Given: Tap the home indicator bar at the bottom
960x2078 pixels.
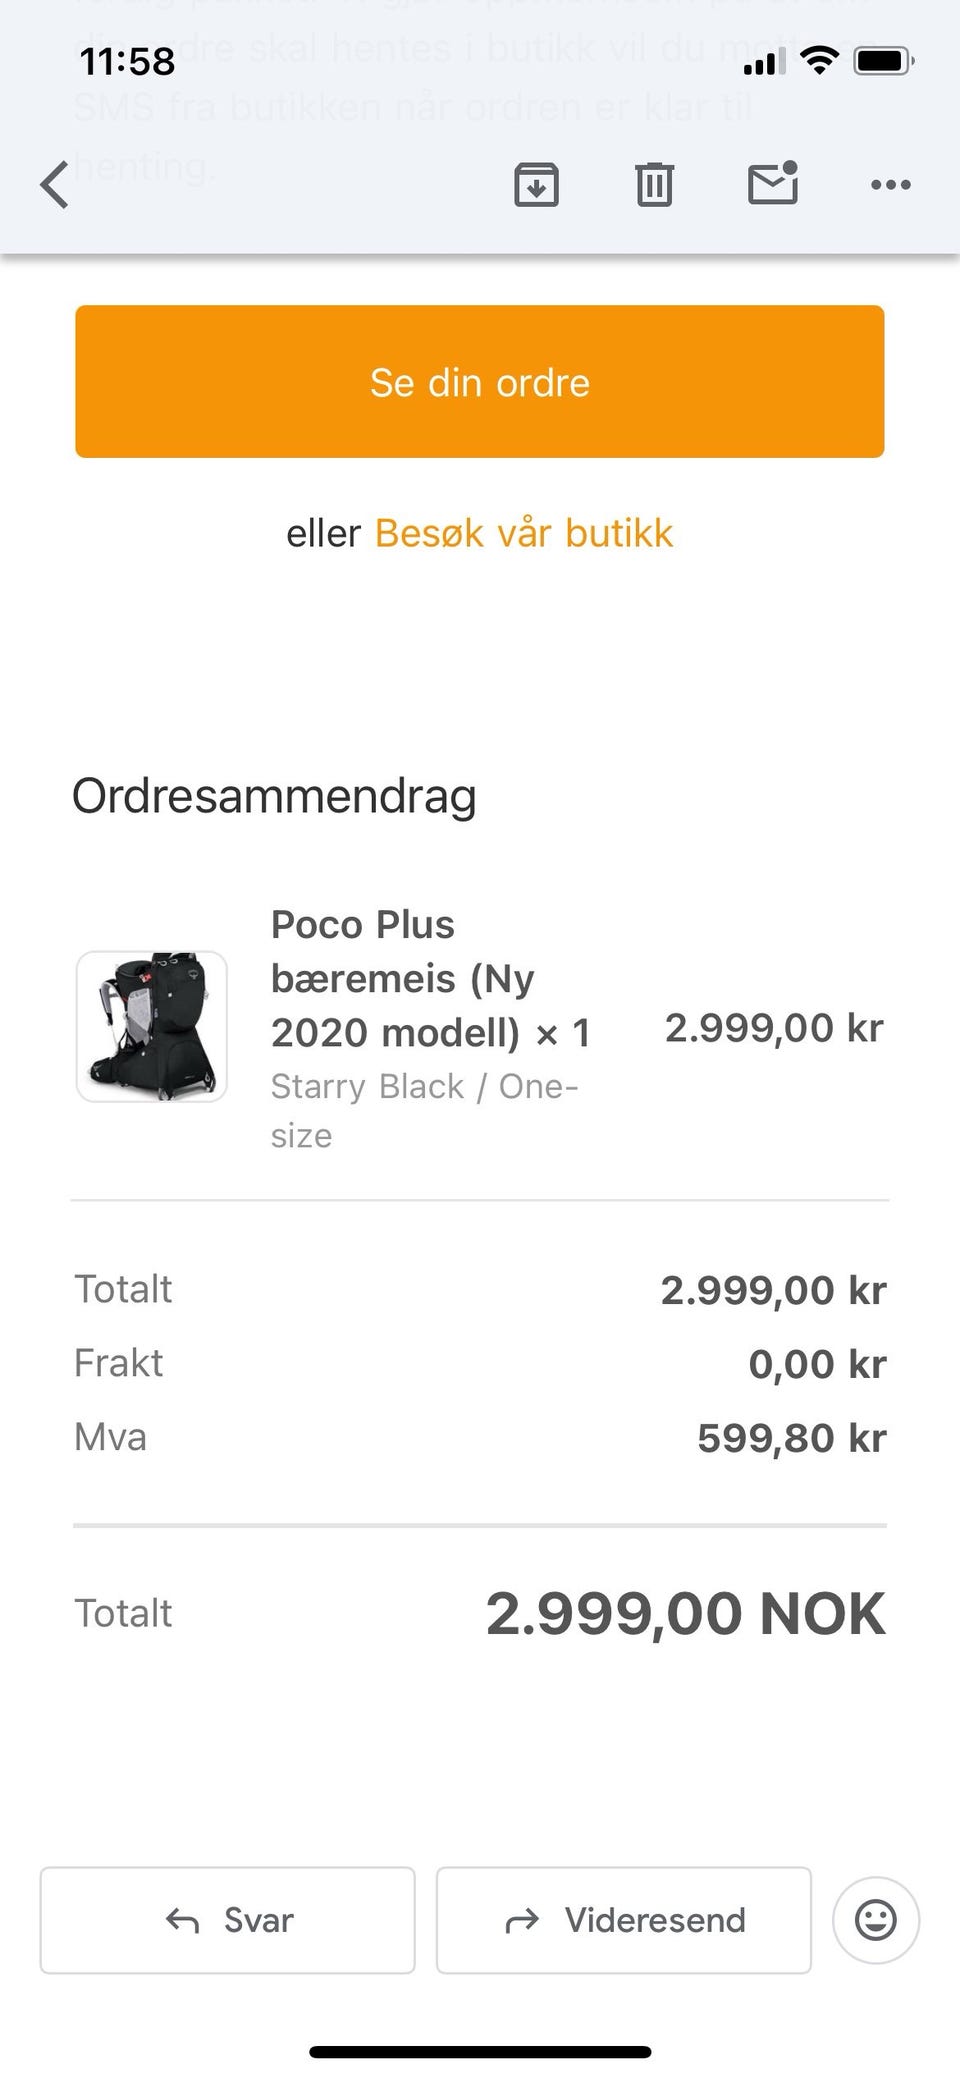Looking at the screenshot, I should pyautogui.click(x=480, y=2052).
